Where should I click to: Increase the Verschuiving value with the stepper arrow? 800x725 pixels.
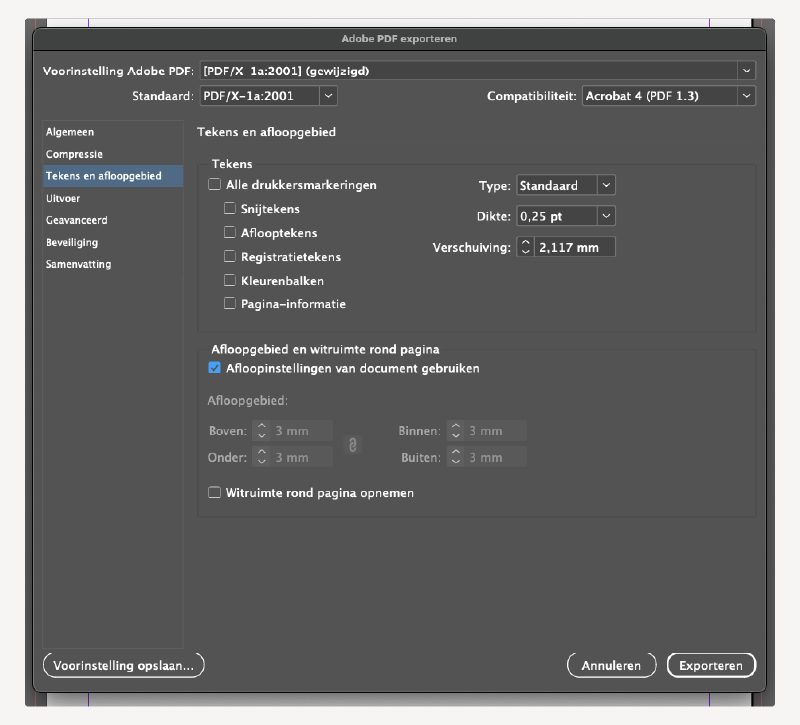point(525,243)
